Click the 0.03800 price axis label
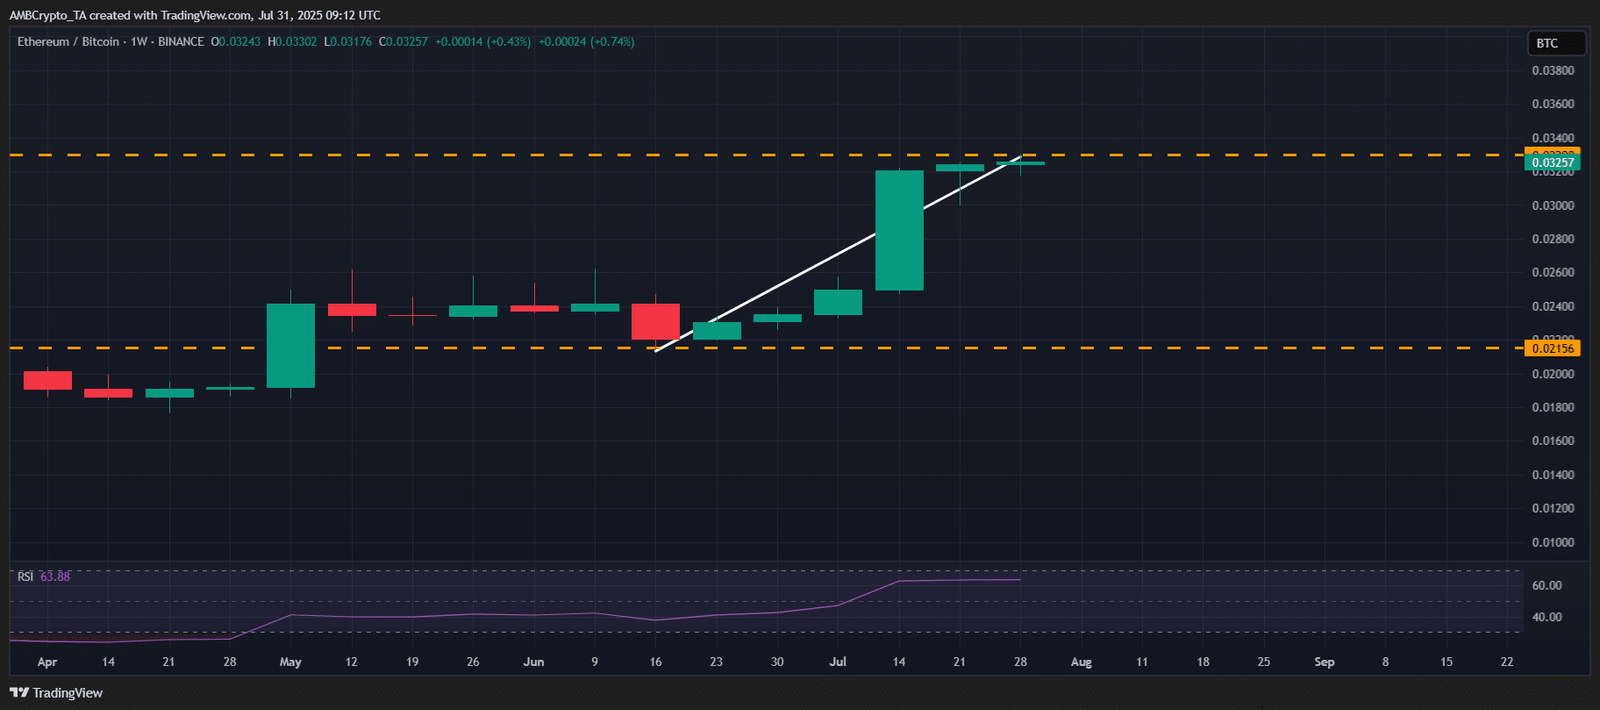The image size is (1600, 710). click(1552, 71)
